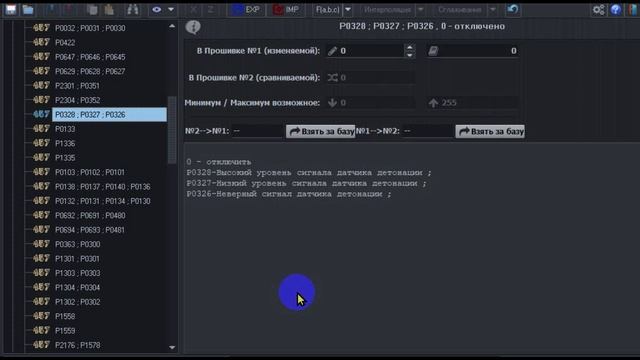The image size is (640, 360).
Task: Select tree item P1559
Action: click(x=65, y=331)
